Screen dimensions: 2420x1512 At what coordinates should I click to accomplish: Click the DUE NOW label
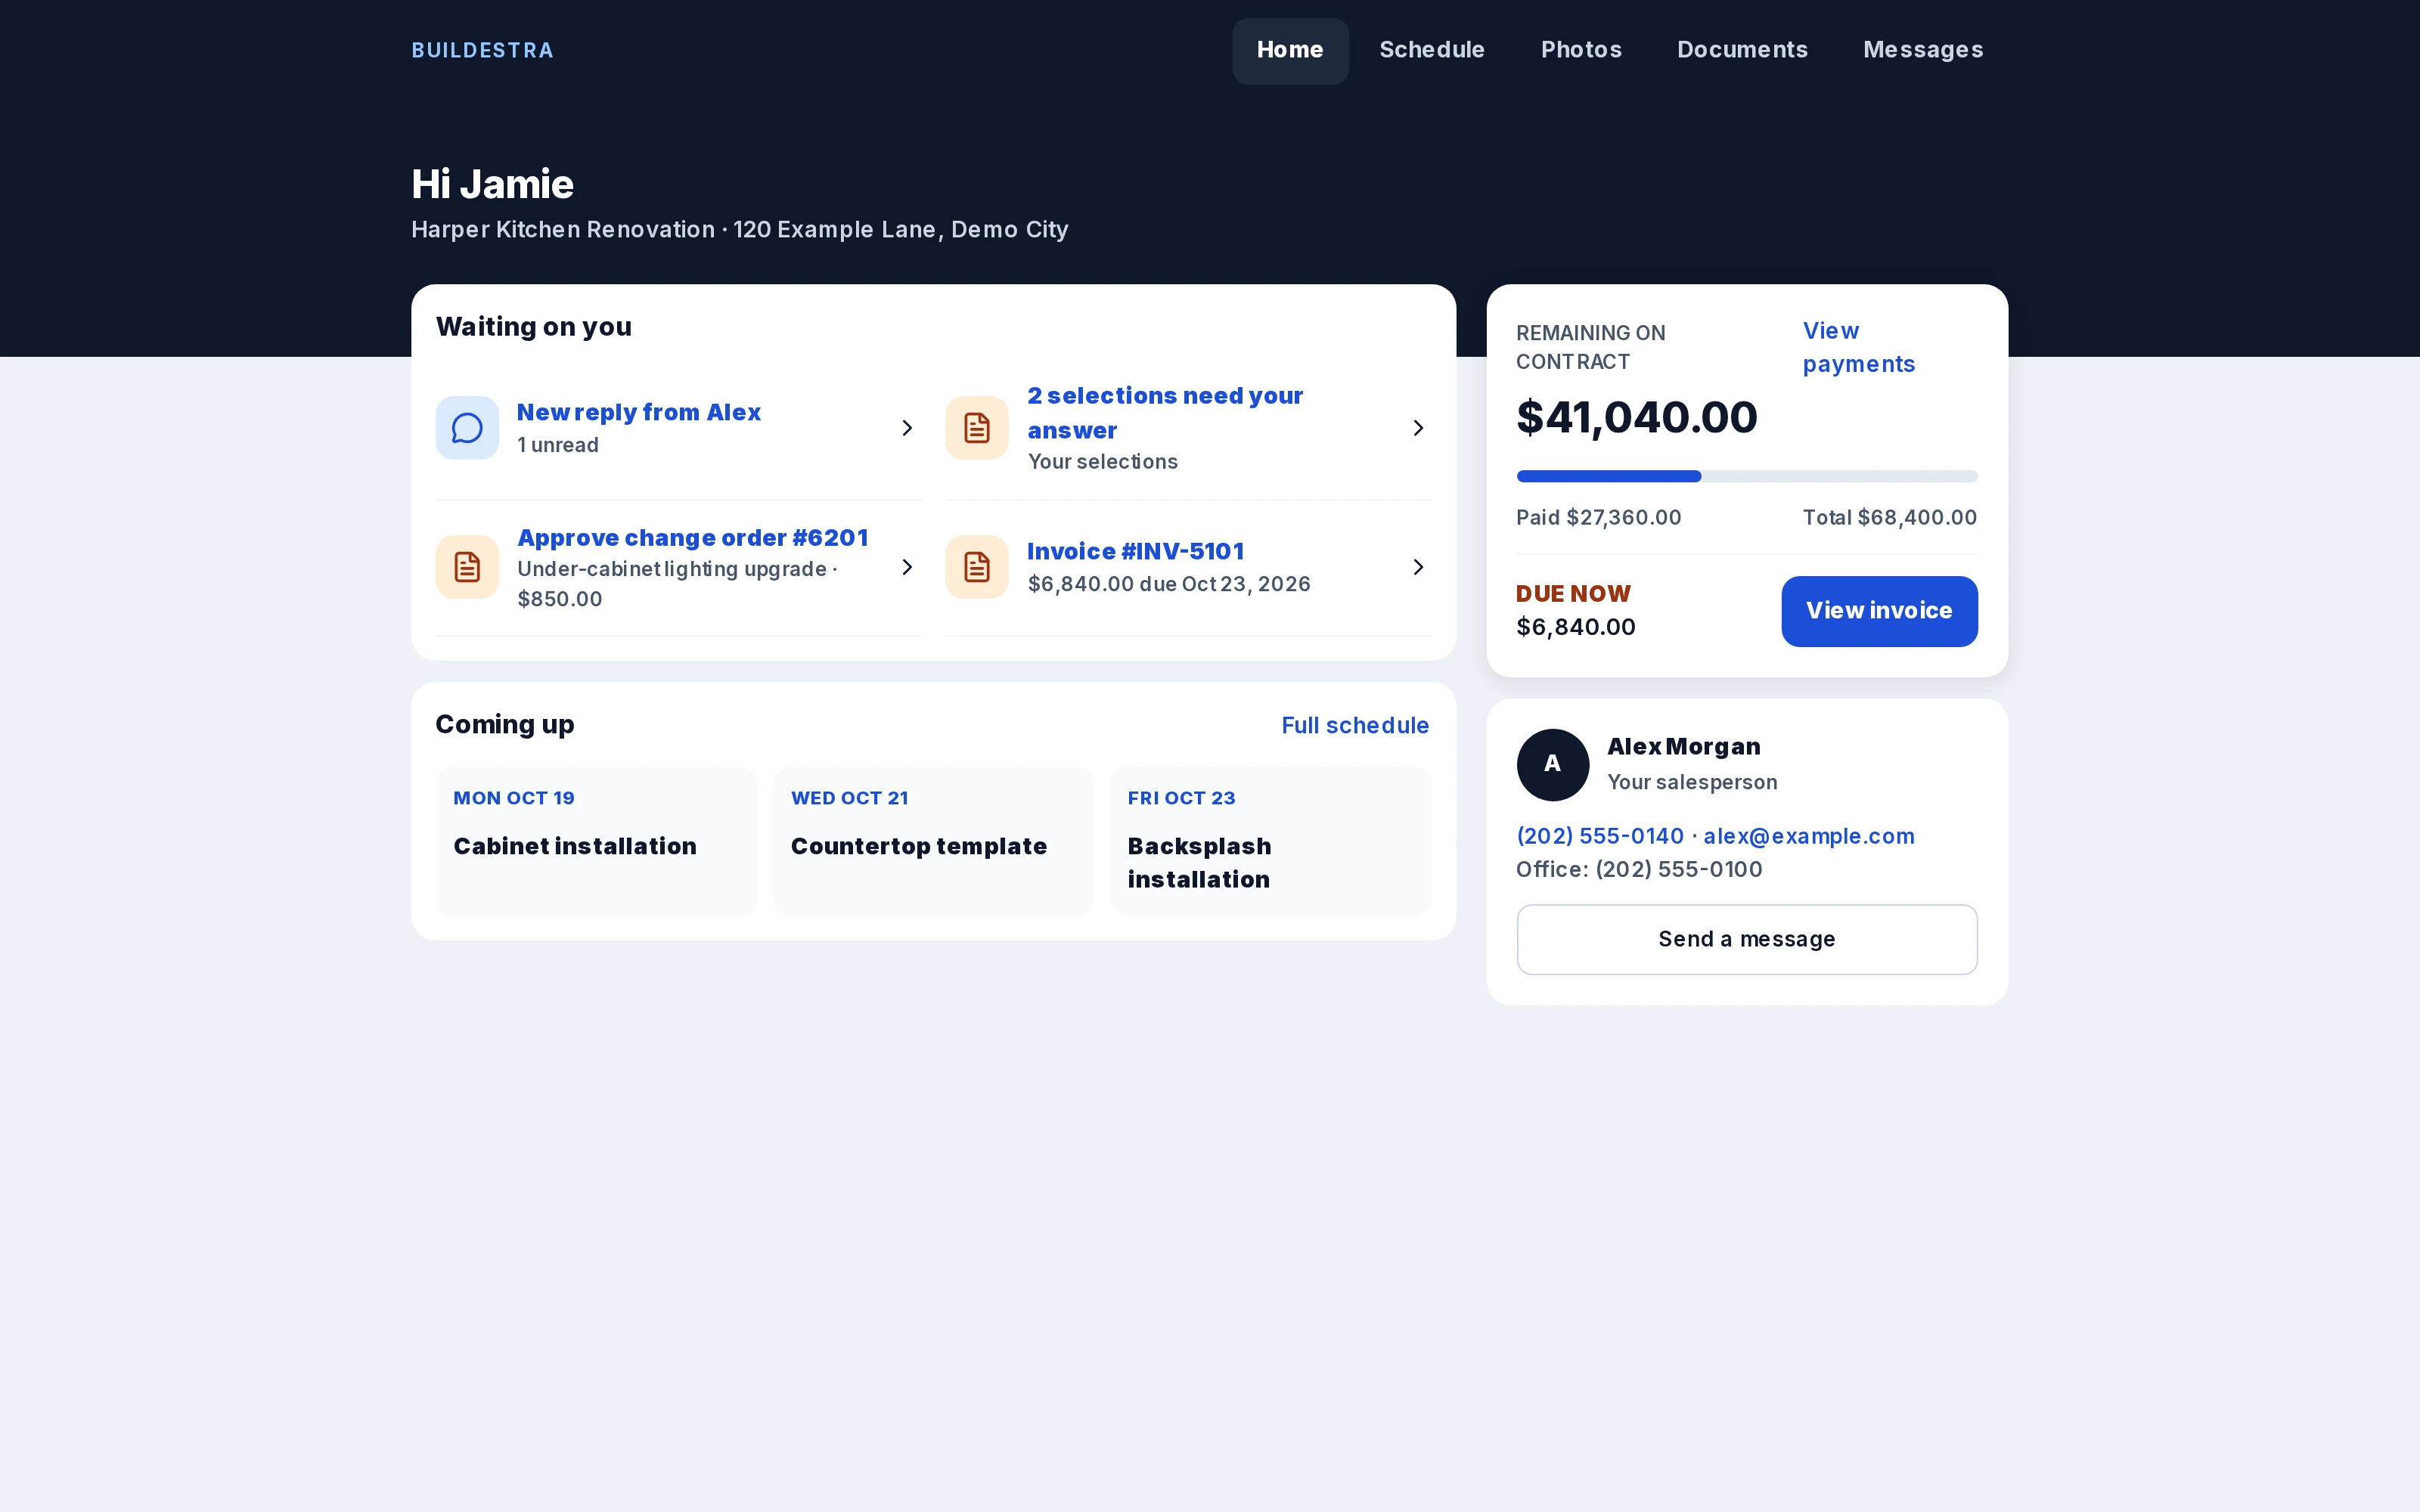click(1573, 594)
